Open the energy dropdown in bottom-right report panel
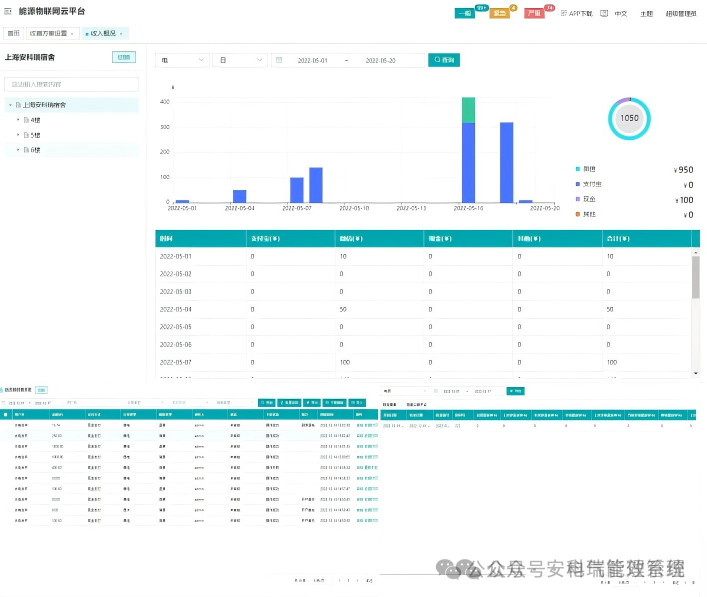 pyautogui.click(x=404, y=391)
